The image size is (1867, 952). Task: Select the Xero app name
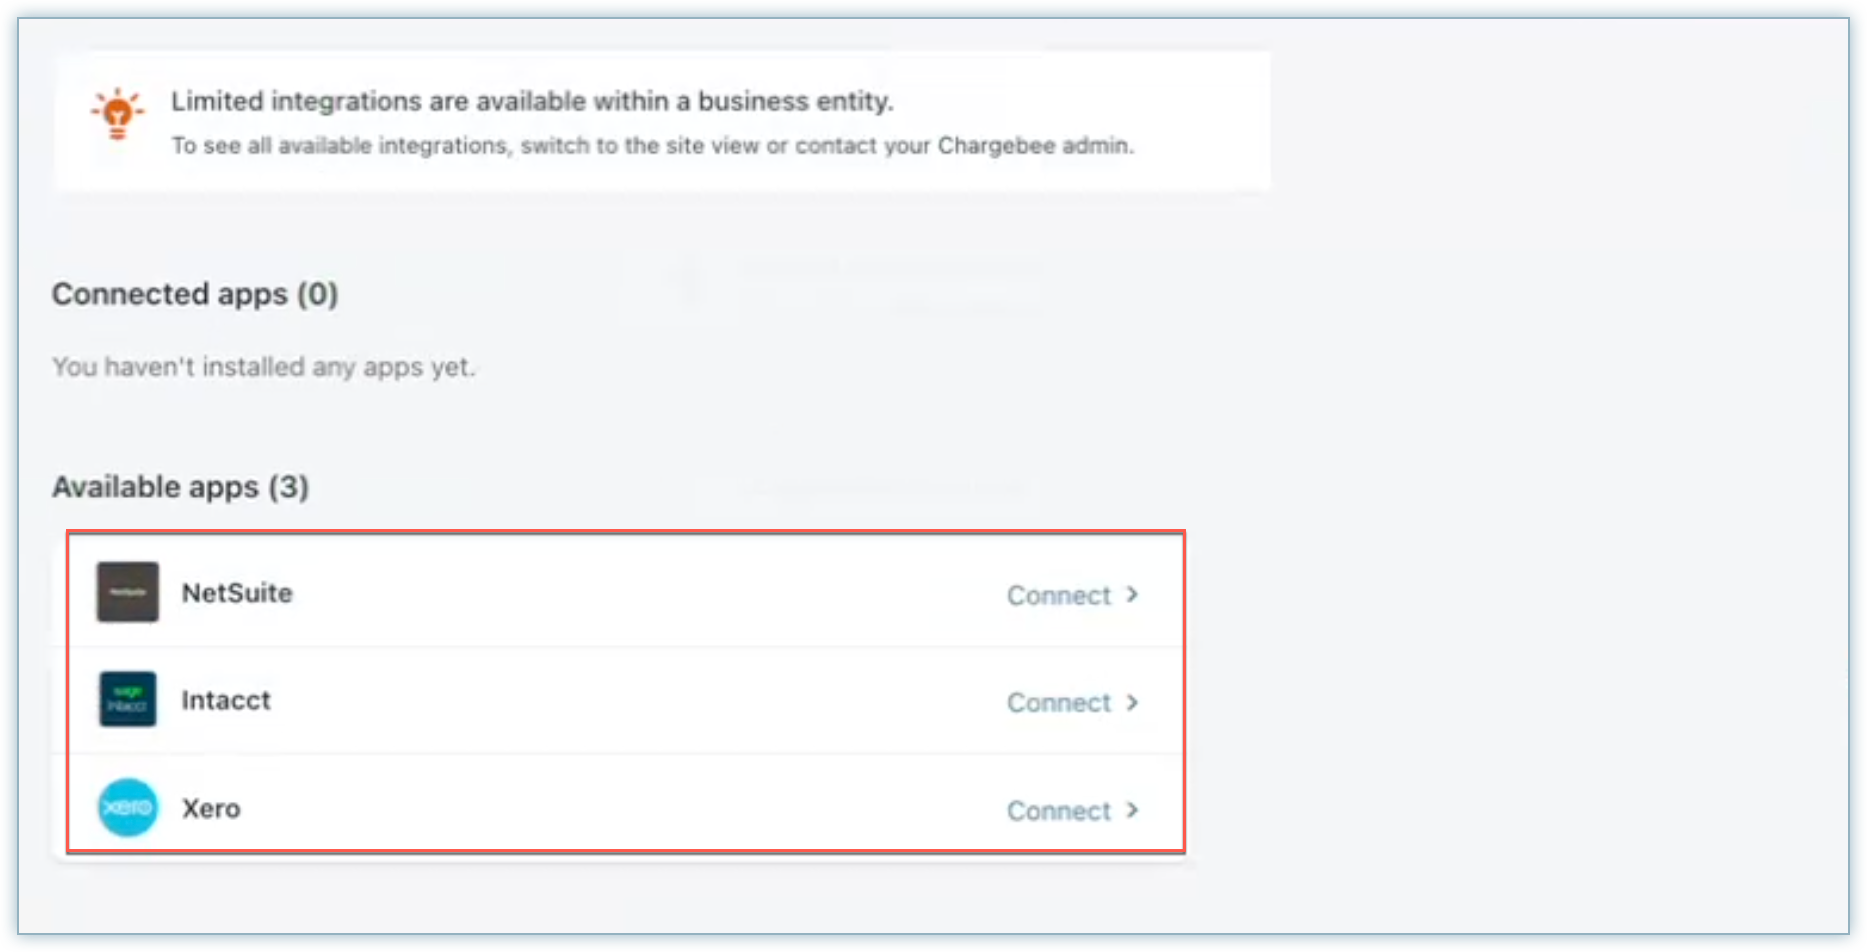click(x=211, y=808)
